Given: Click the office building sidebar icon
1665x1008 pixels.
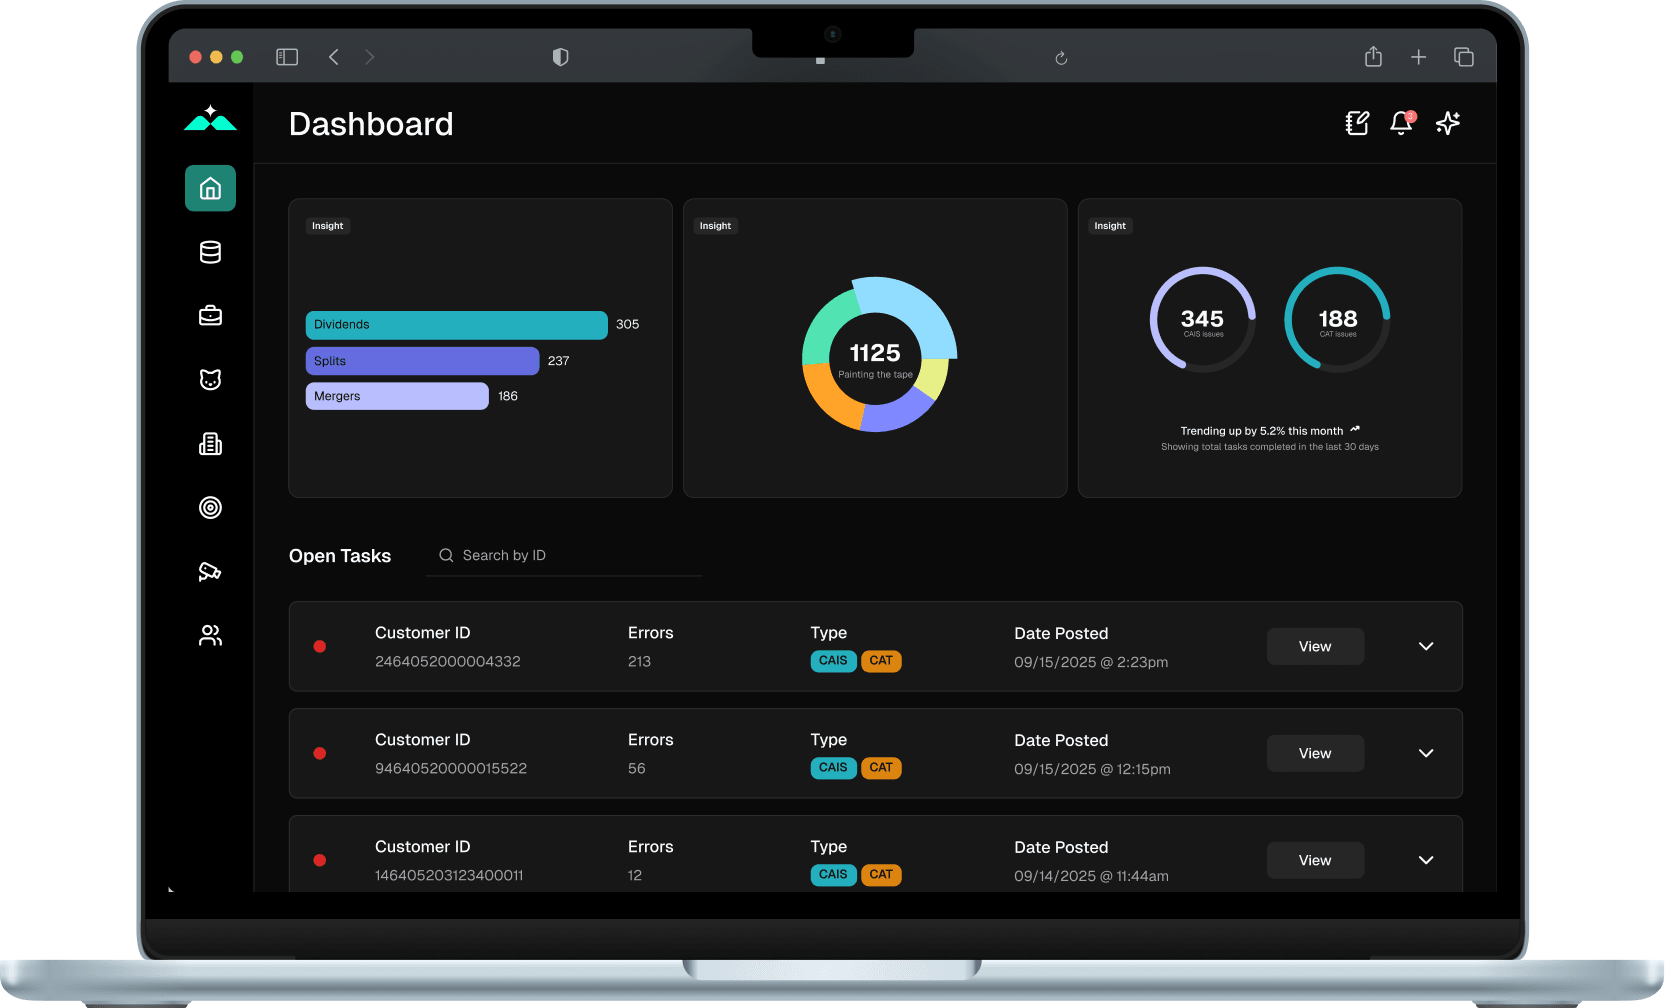Looking at the screenshot, I should (x=210, y=443).
